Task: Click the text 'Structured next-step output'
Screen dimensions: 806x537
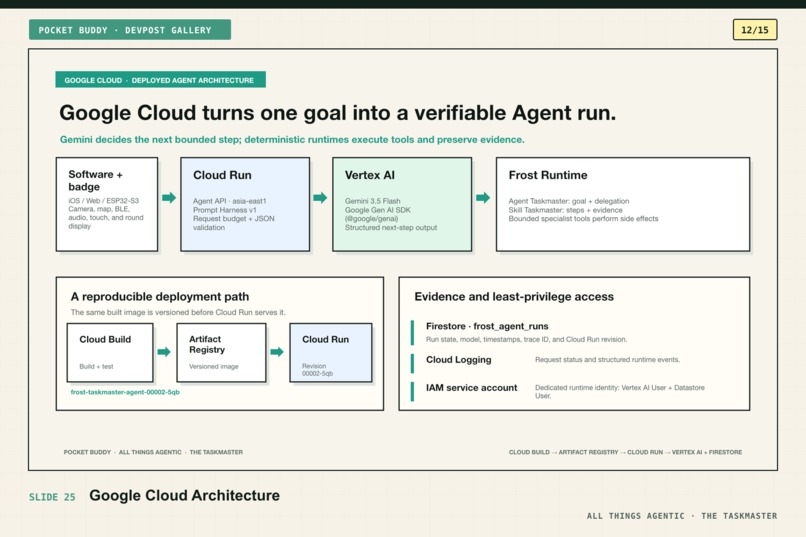Action: pos(391,227)
